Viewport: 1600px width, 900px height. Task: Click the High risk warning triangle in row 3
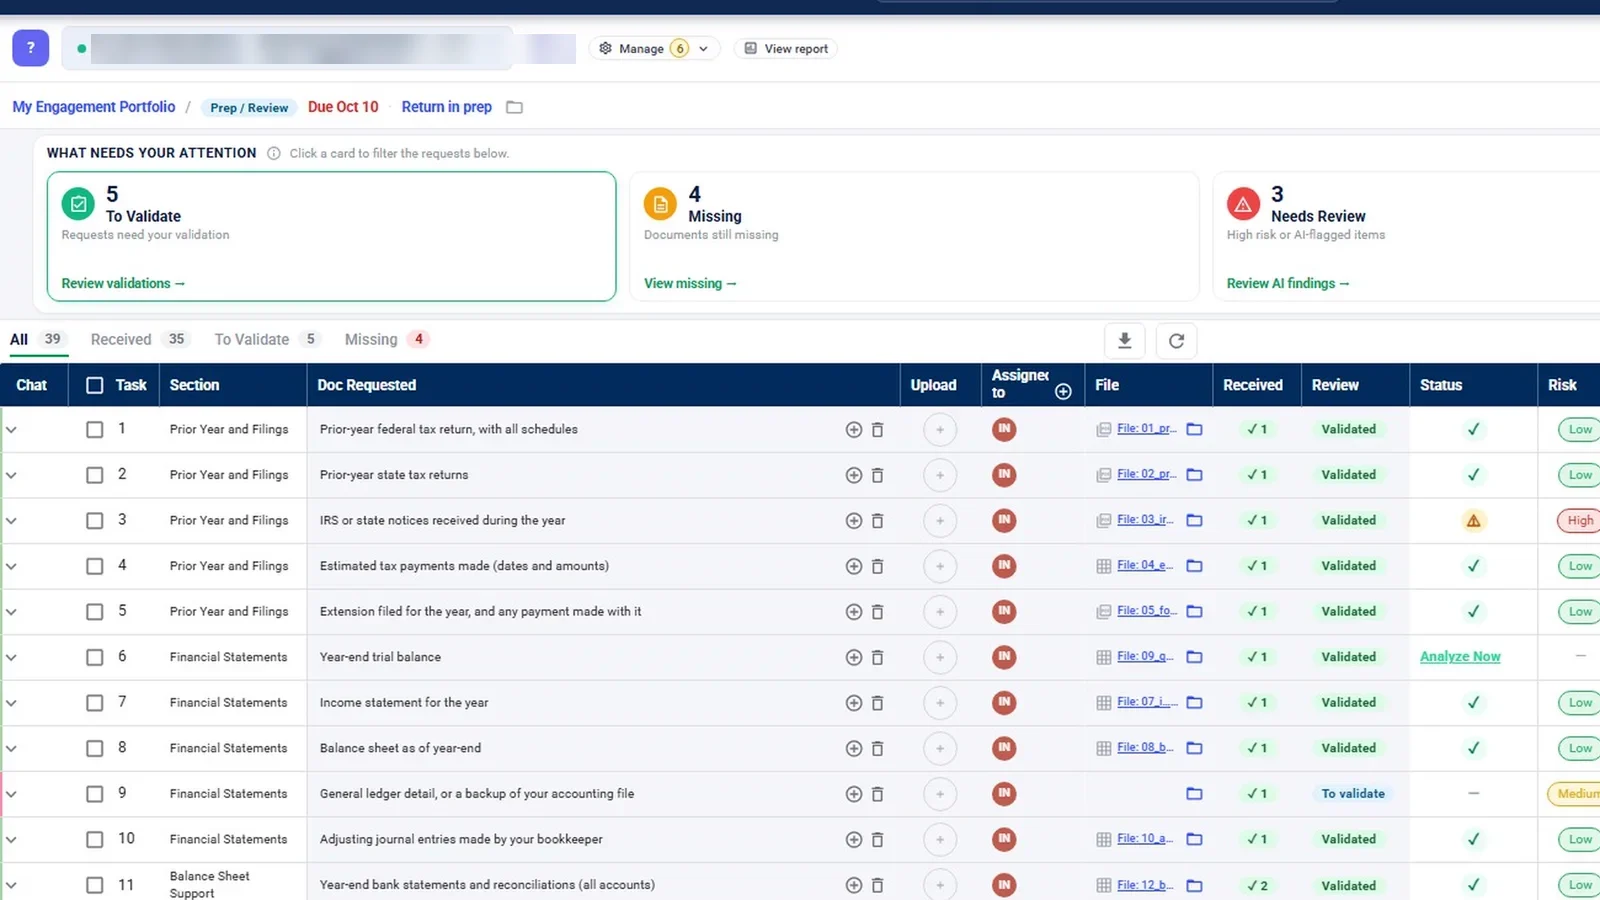pos(1473,521)
